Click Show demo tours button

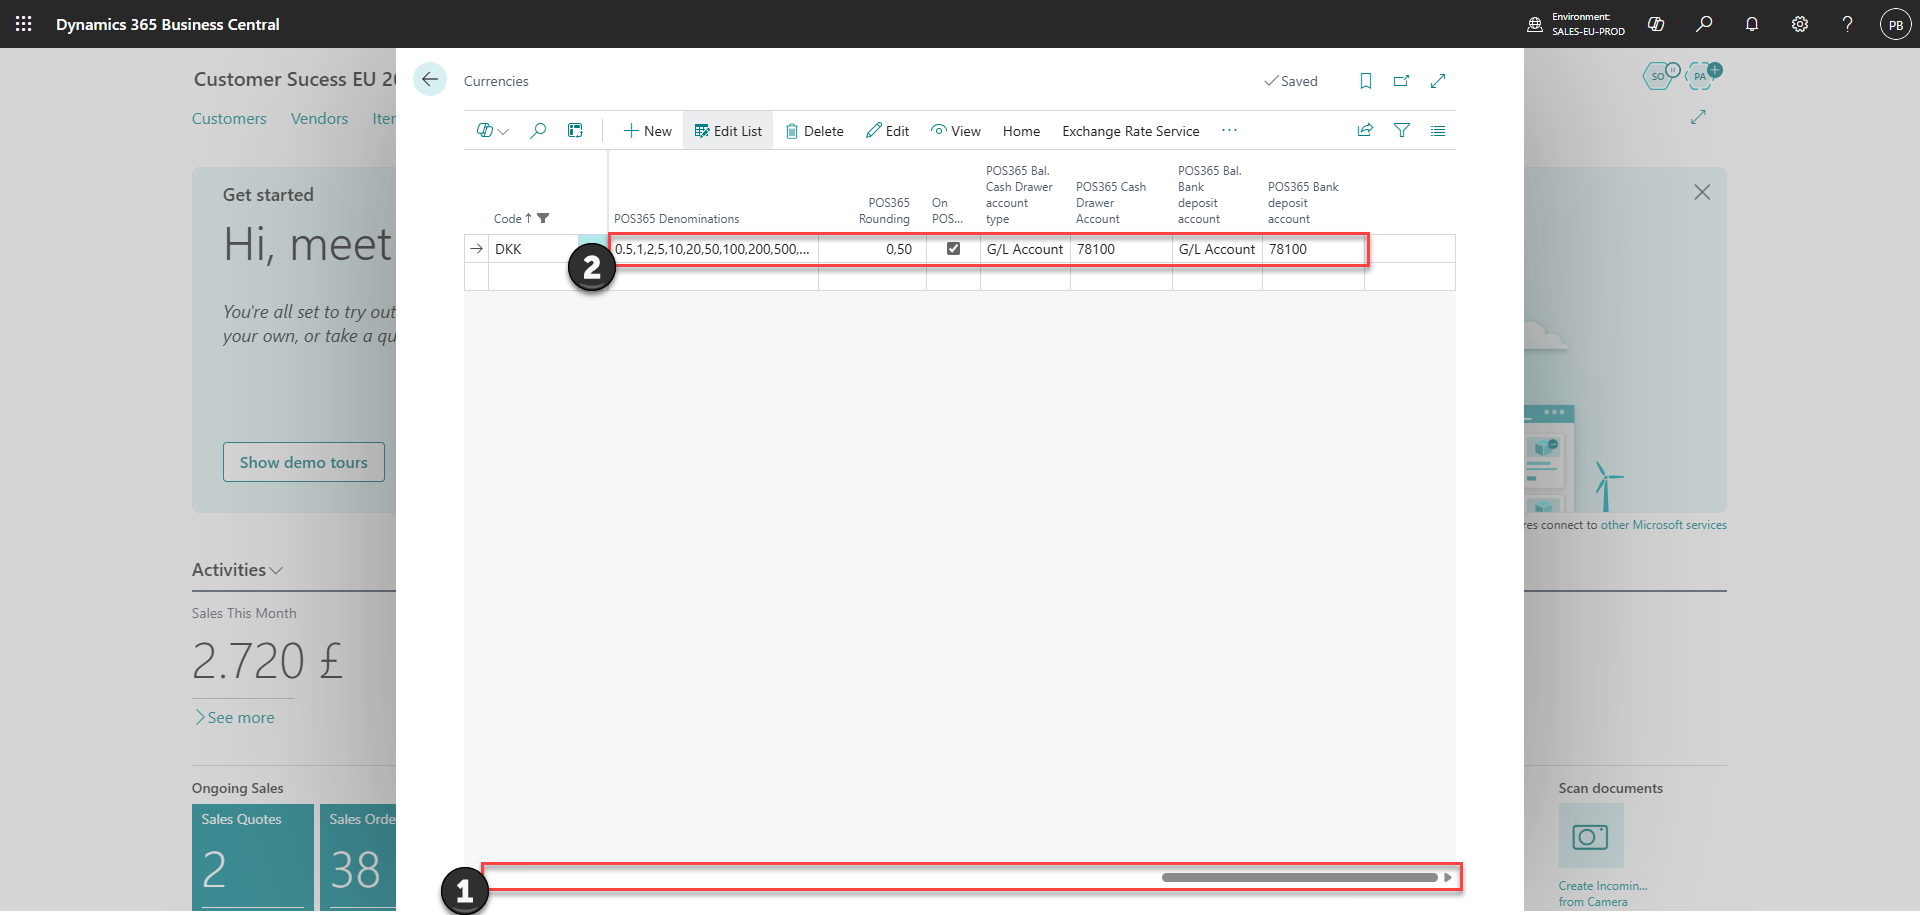point(303,462)
